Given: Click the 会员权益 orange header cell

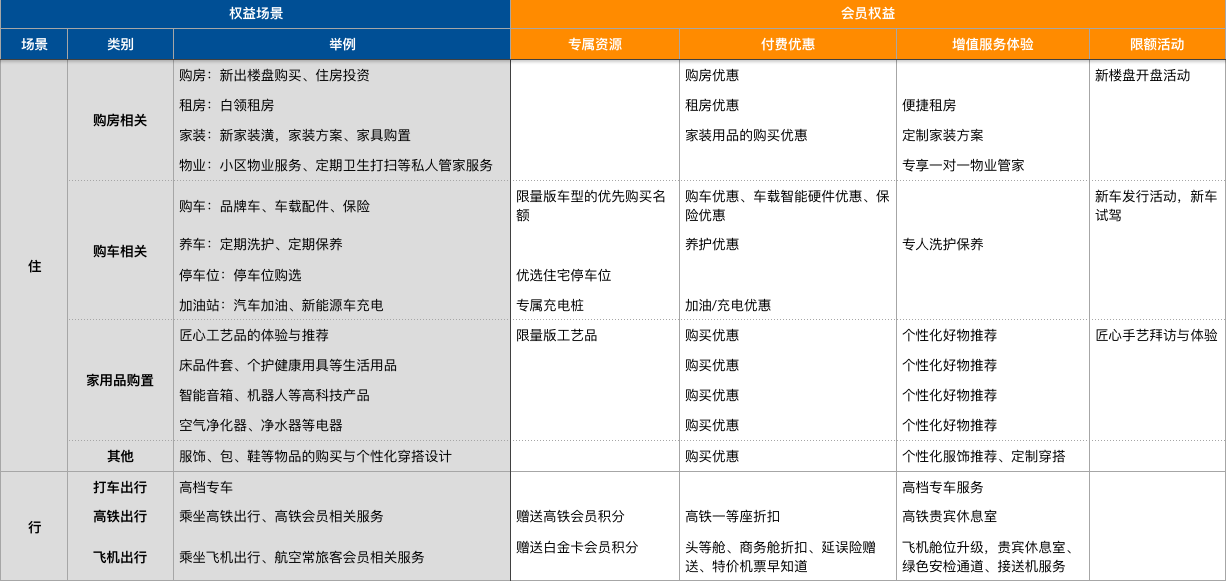Looking at the screenshot, I should coord(868,14).
